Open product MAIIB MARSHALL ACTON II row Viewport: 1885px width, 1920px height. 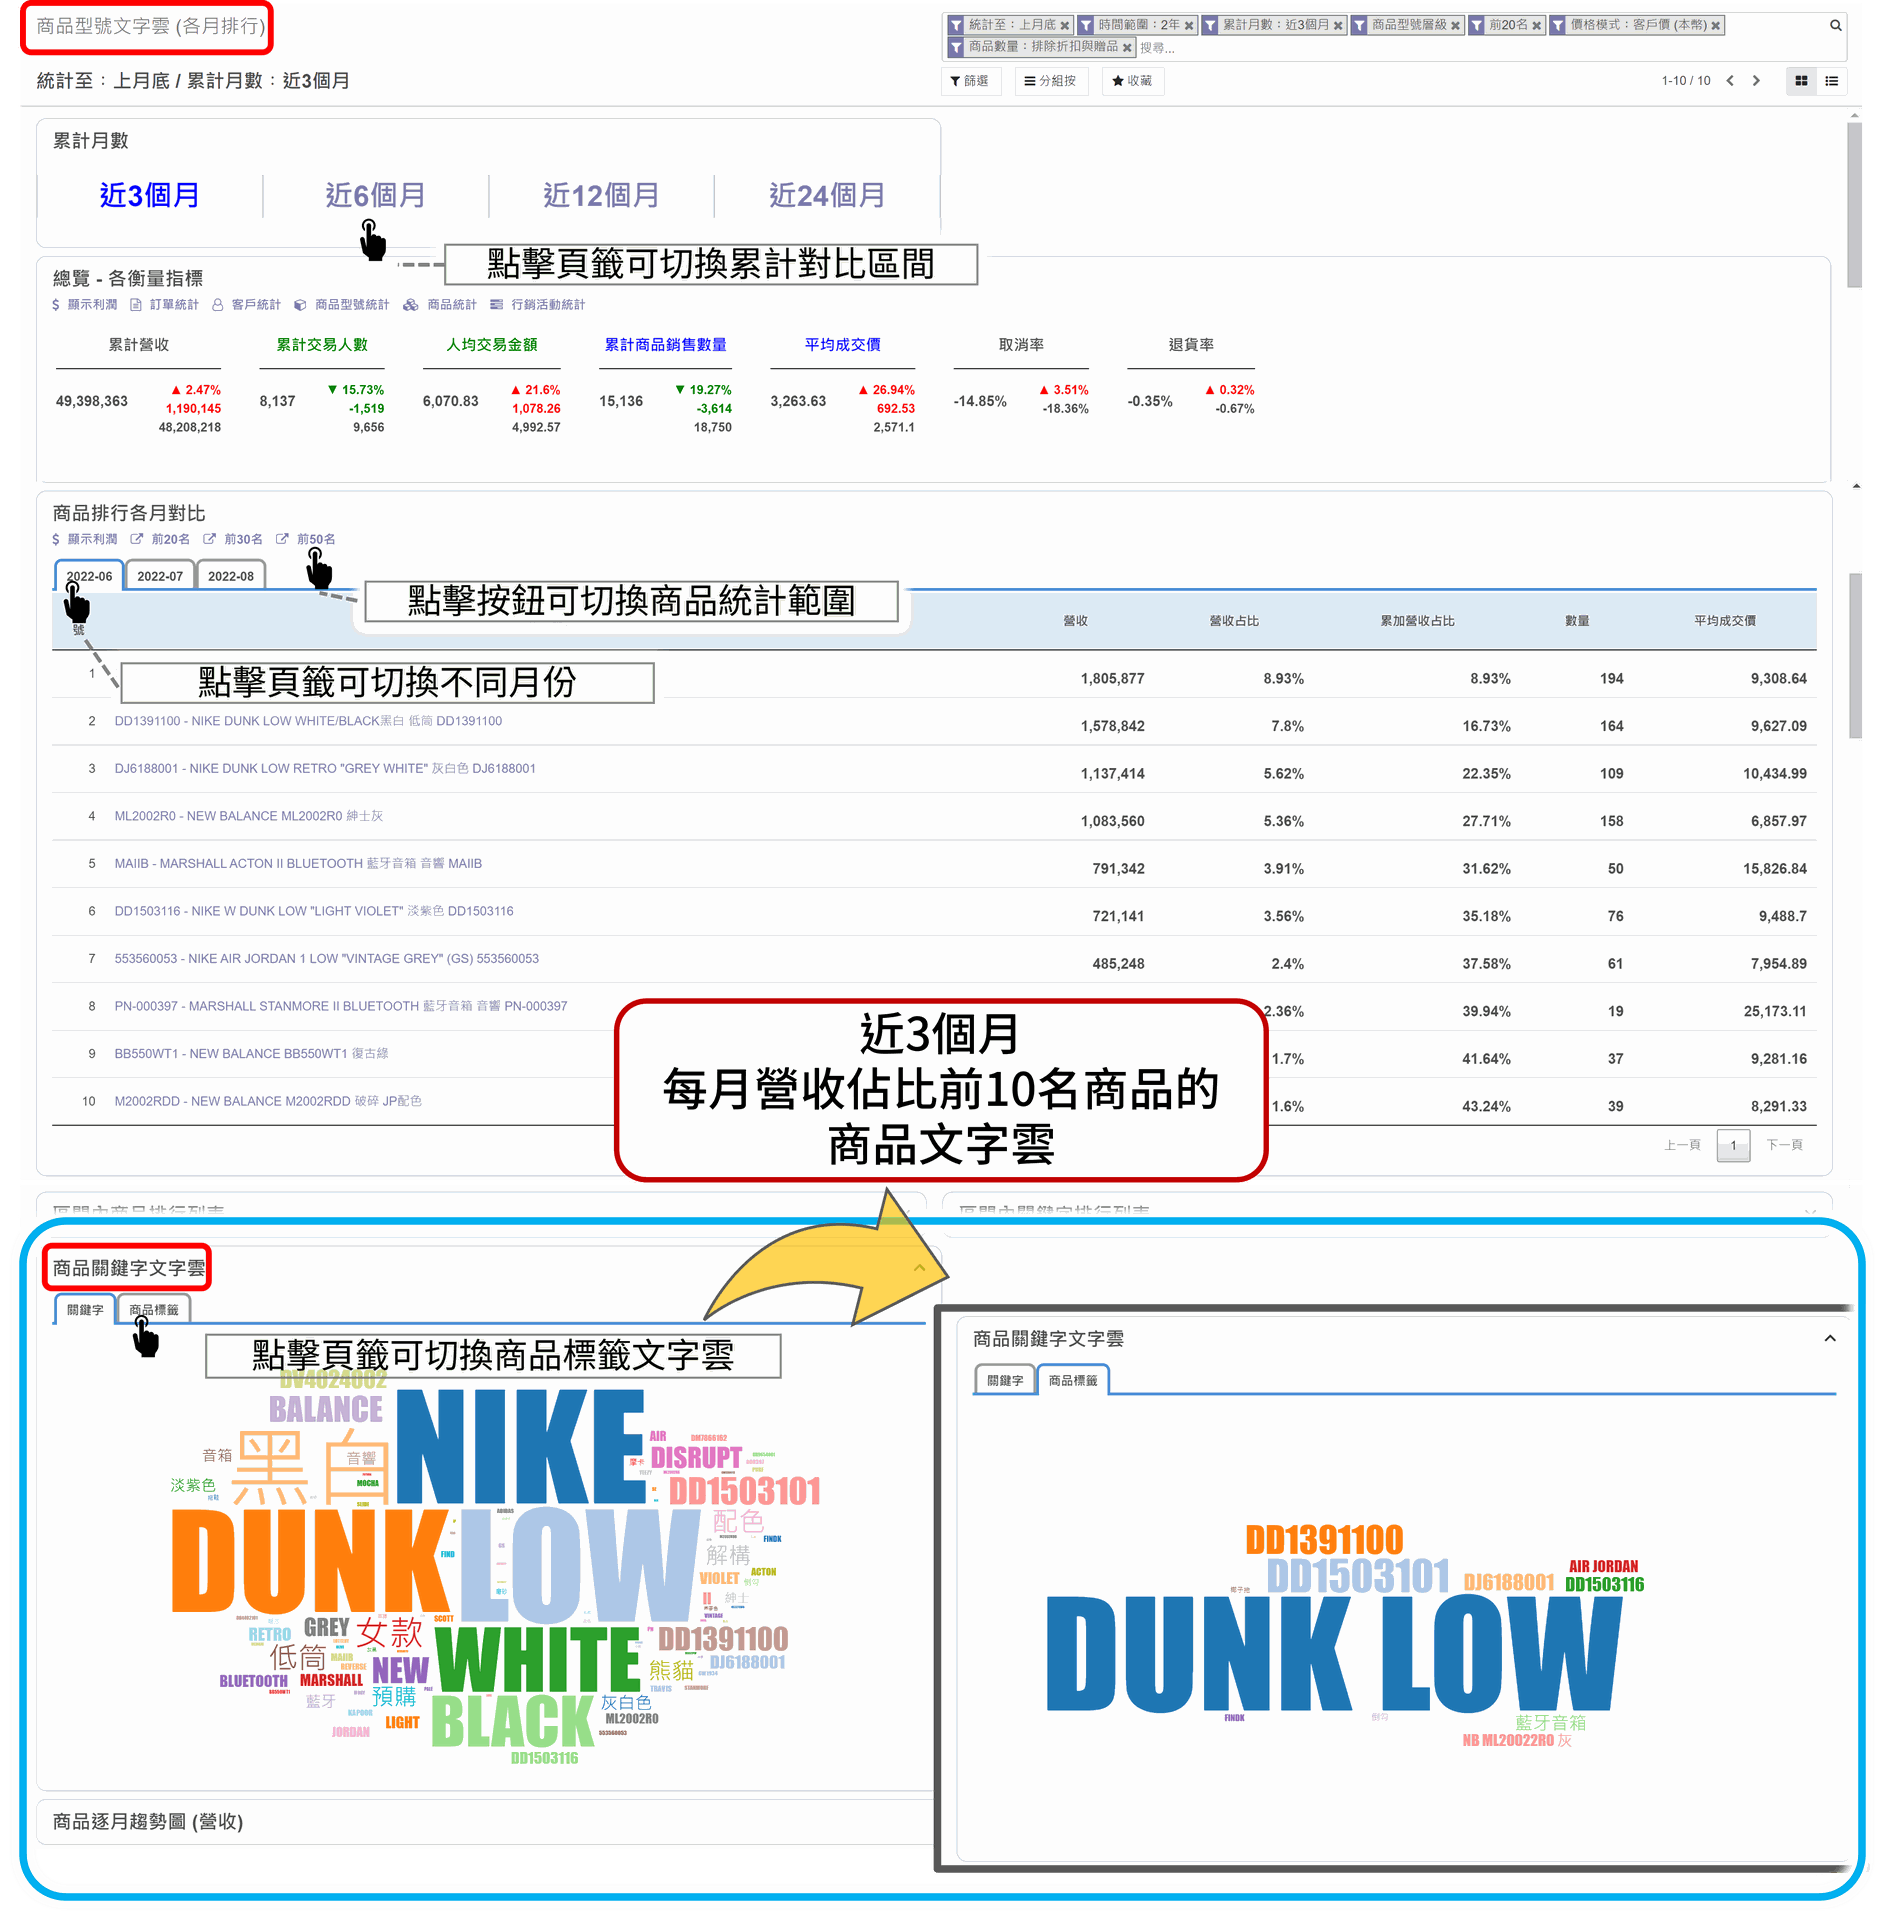tap(298, 864)
